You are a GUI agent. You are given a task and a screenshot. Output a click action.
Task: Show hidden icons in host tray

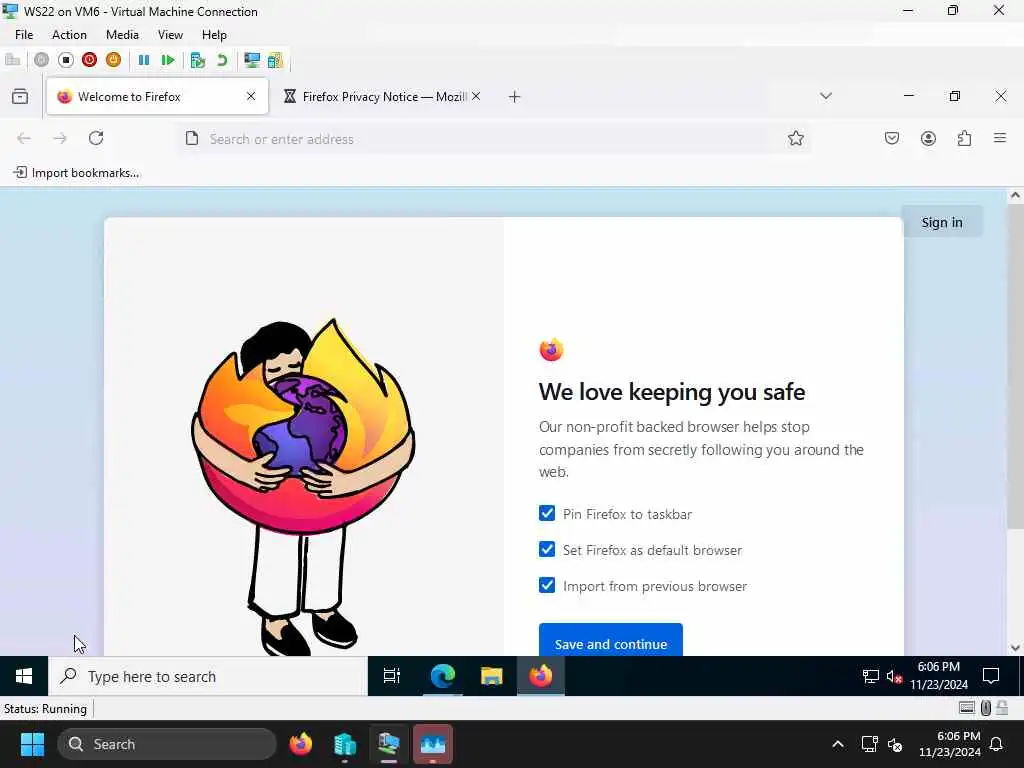pos(837,744)
